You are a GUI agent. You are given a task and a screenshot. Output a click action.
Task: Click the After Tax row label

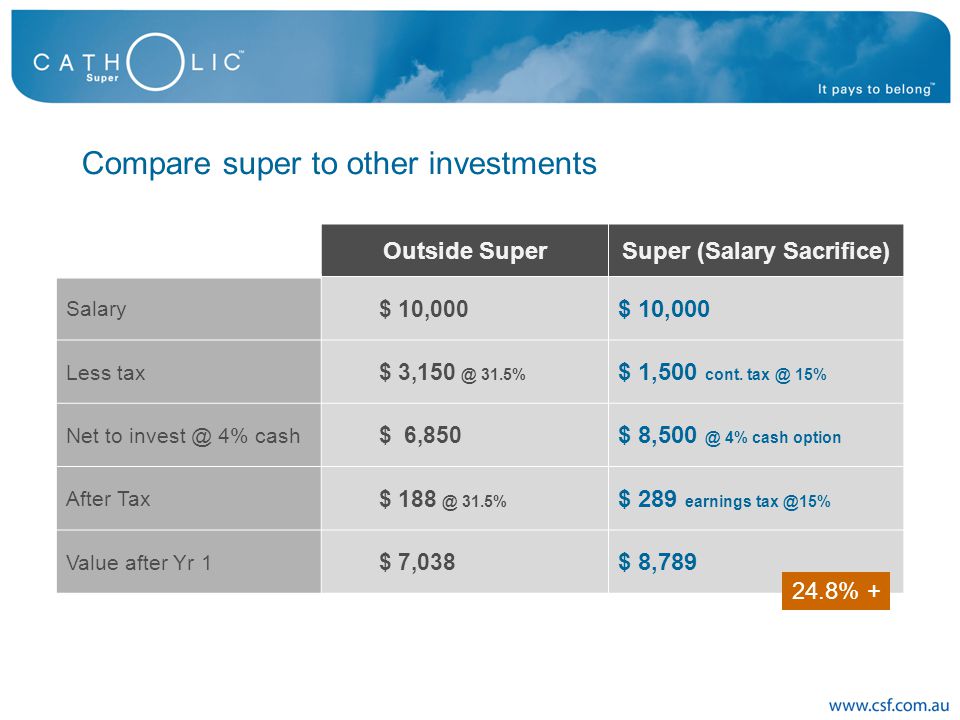108,499
